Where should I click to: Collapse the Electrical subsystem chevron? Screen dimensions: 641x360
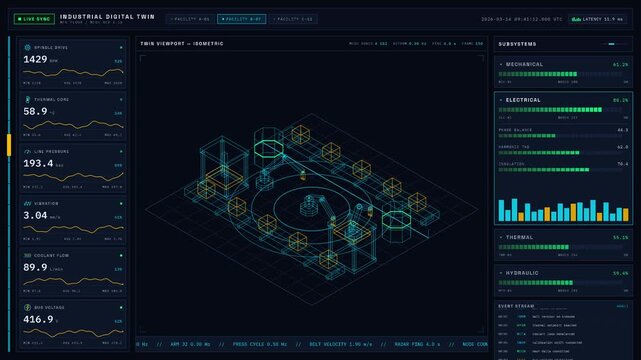tap(501, 100)
